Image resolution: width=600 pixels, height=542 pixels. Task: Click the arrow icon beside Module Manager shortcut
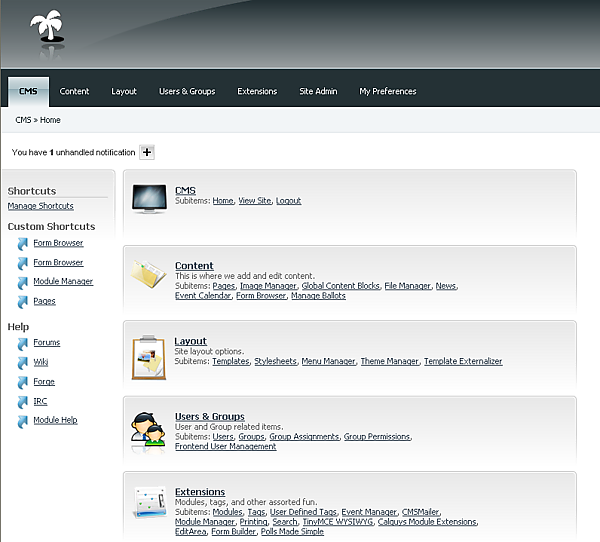click(x=23, y=282)
